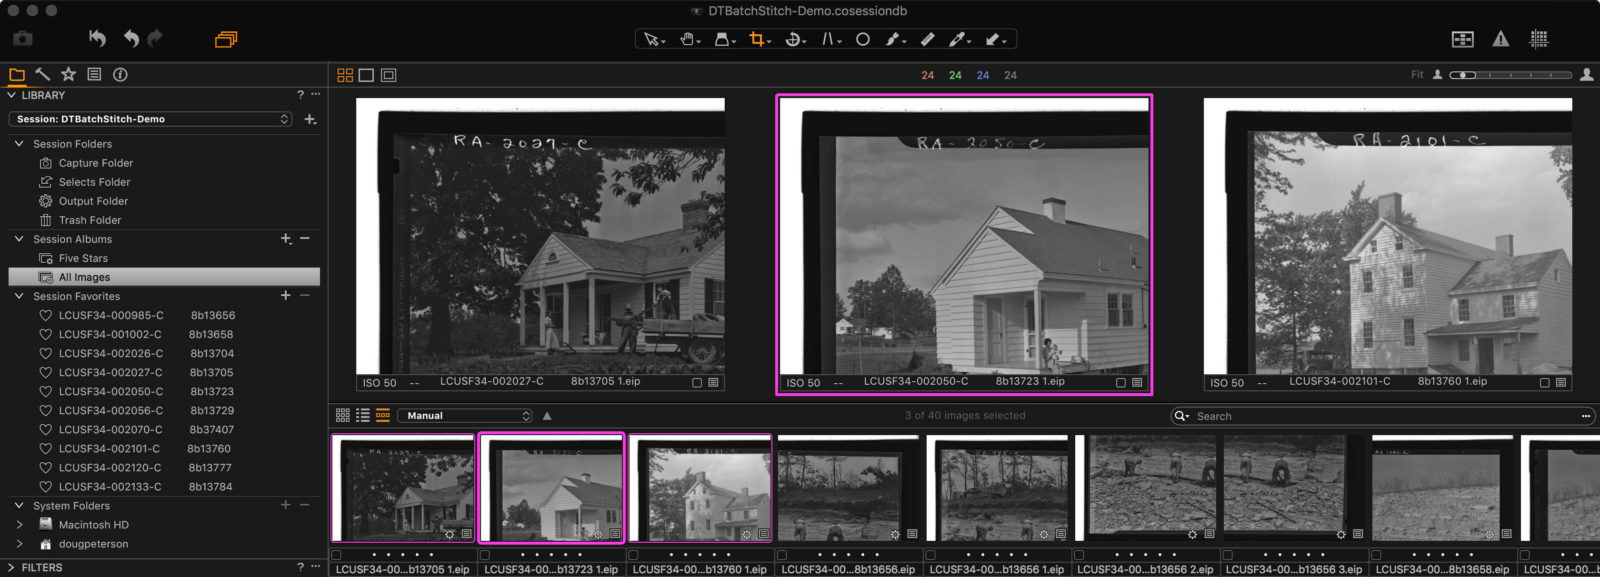Select the pointer cursor tool
The image size is (1600, 577).
tap(652, 39)
